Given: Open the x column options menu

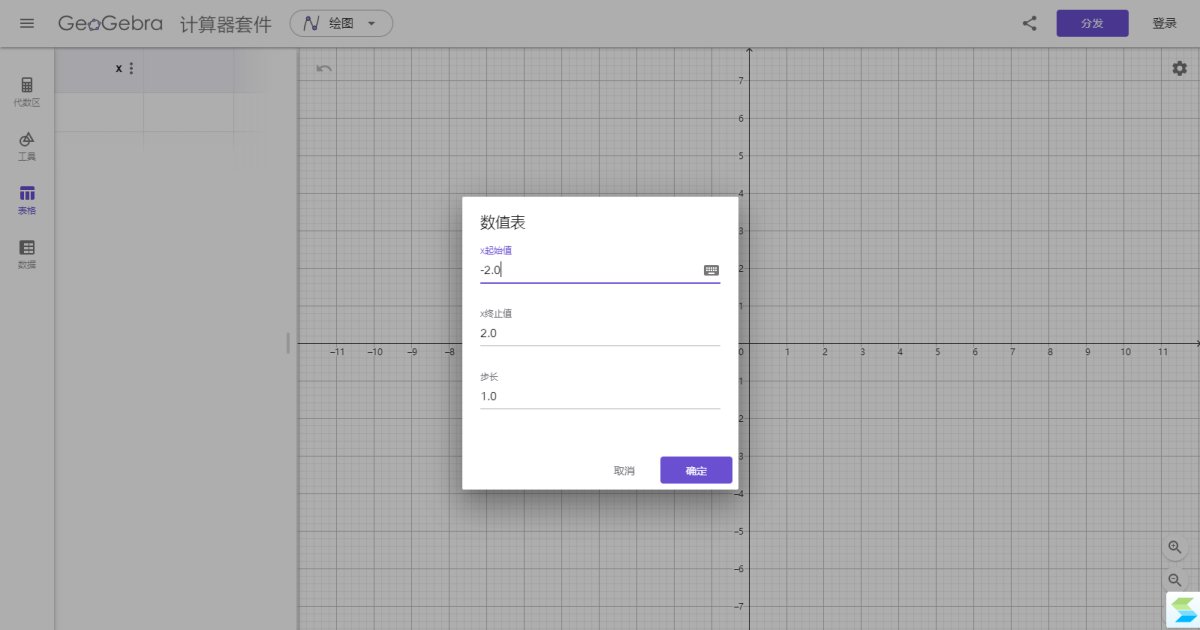Looking at the screenshot, I should [x=131, y=68].
